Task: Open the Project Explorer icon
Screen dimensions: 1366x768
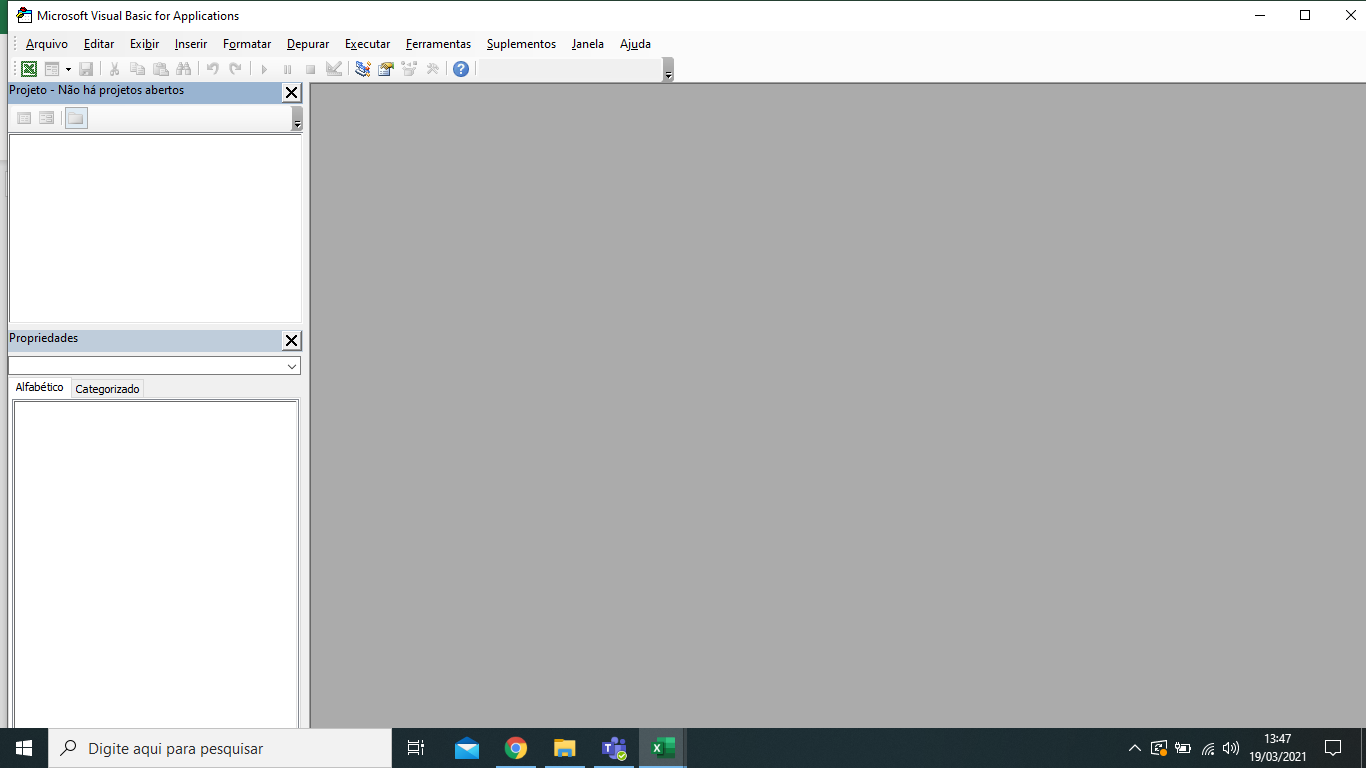Action: click(x=362, y=69)
